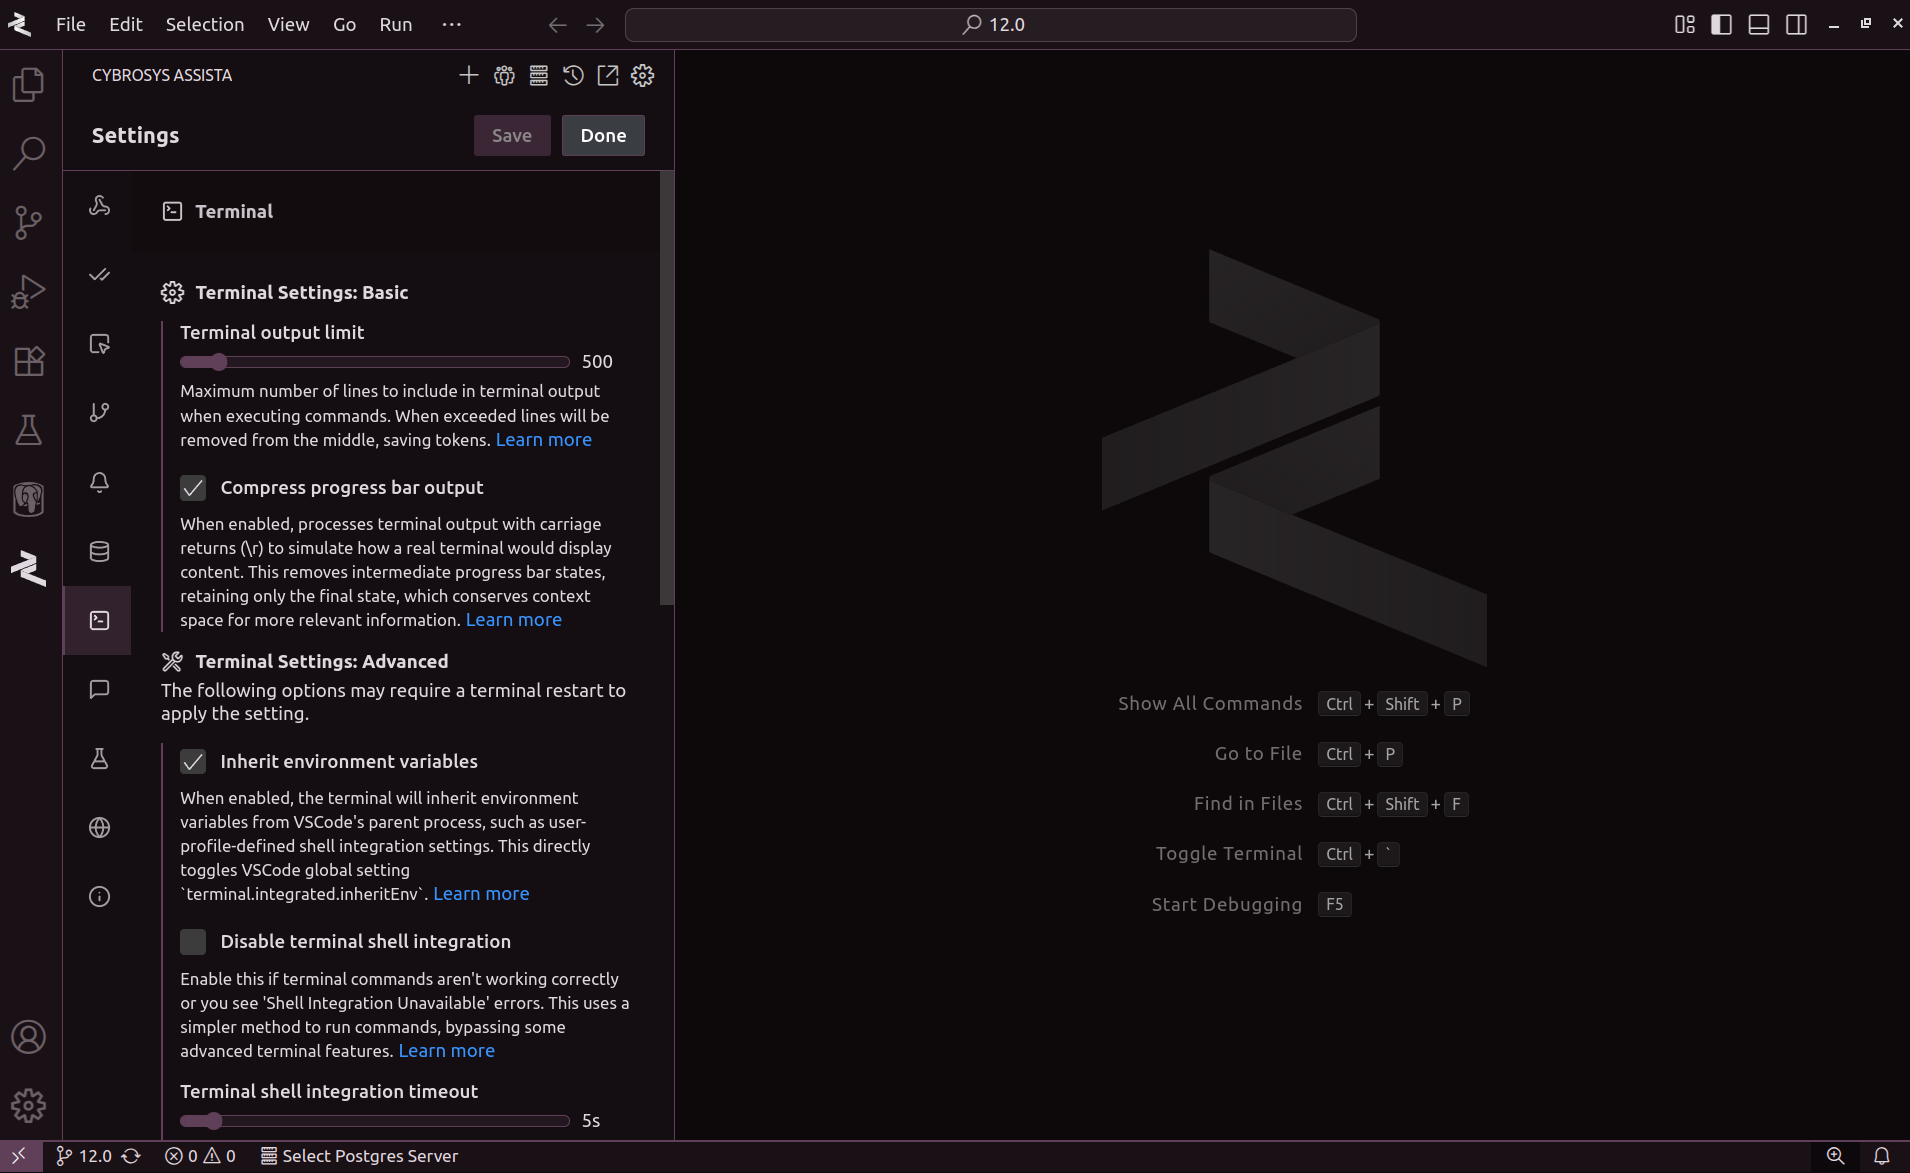Open the Assista settings gear icon
The height and width of the screenshot is (1173, 1910).
(x=643, y=75)
